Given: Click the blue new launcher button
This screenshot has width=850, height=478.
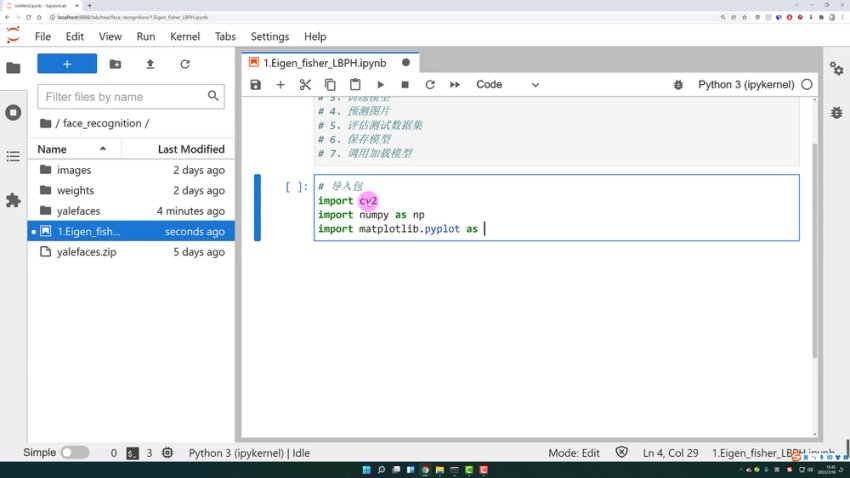Looking at the screenshot, I should click(x=67, y=64).
